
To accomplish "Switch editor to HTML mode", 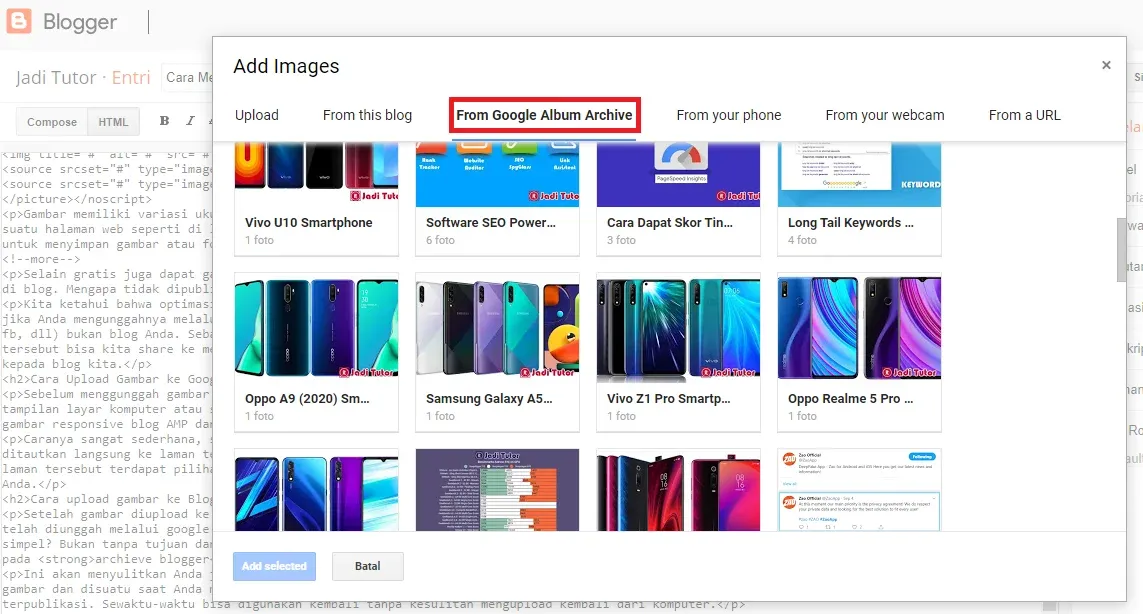I will [x=113, y=122].
